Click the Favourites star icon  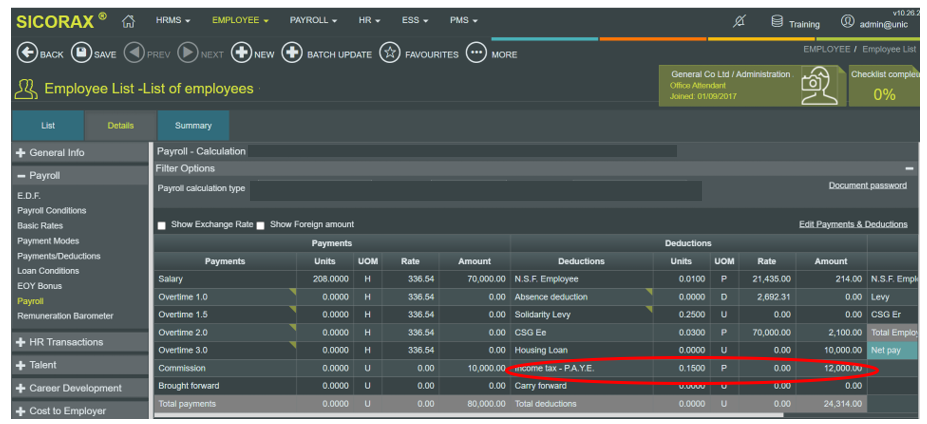(x=390, y=54)
